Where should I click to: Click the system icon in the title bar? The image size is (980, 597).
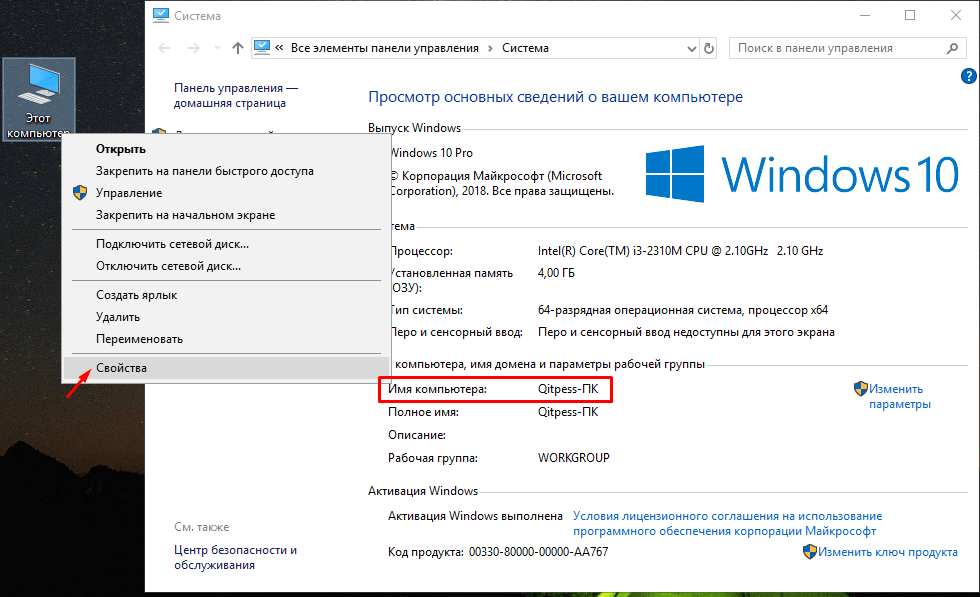pyautogui.click(x=161, y=16)
